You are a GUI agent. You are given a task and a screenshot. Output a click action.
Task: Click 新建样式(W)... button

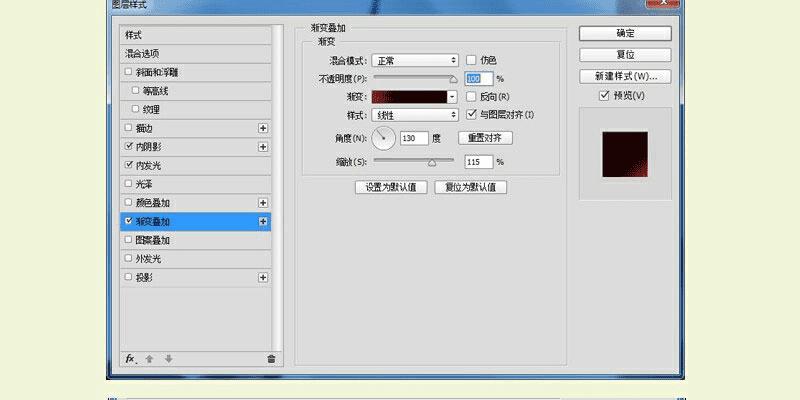click(x=625, y=77)
